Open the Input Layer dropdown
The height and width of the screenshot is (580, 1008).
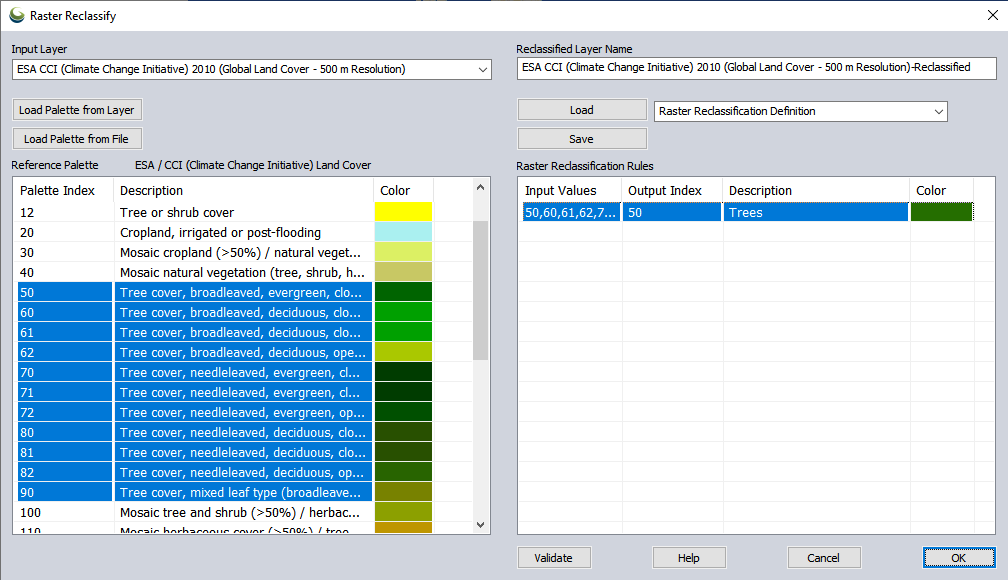pyautogui.click(x=482, y=69)
